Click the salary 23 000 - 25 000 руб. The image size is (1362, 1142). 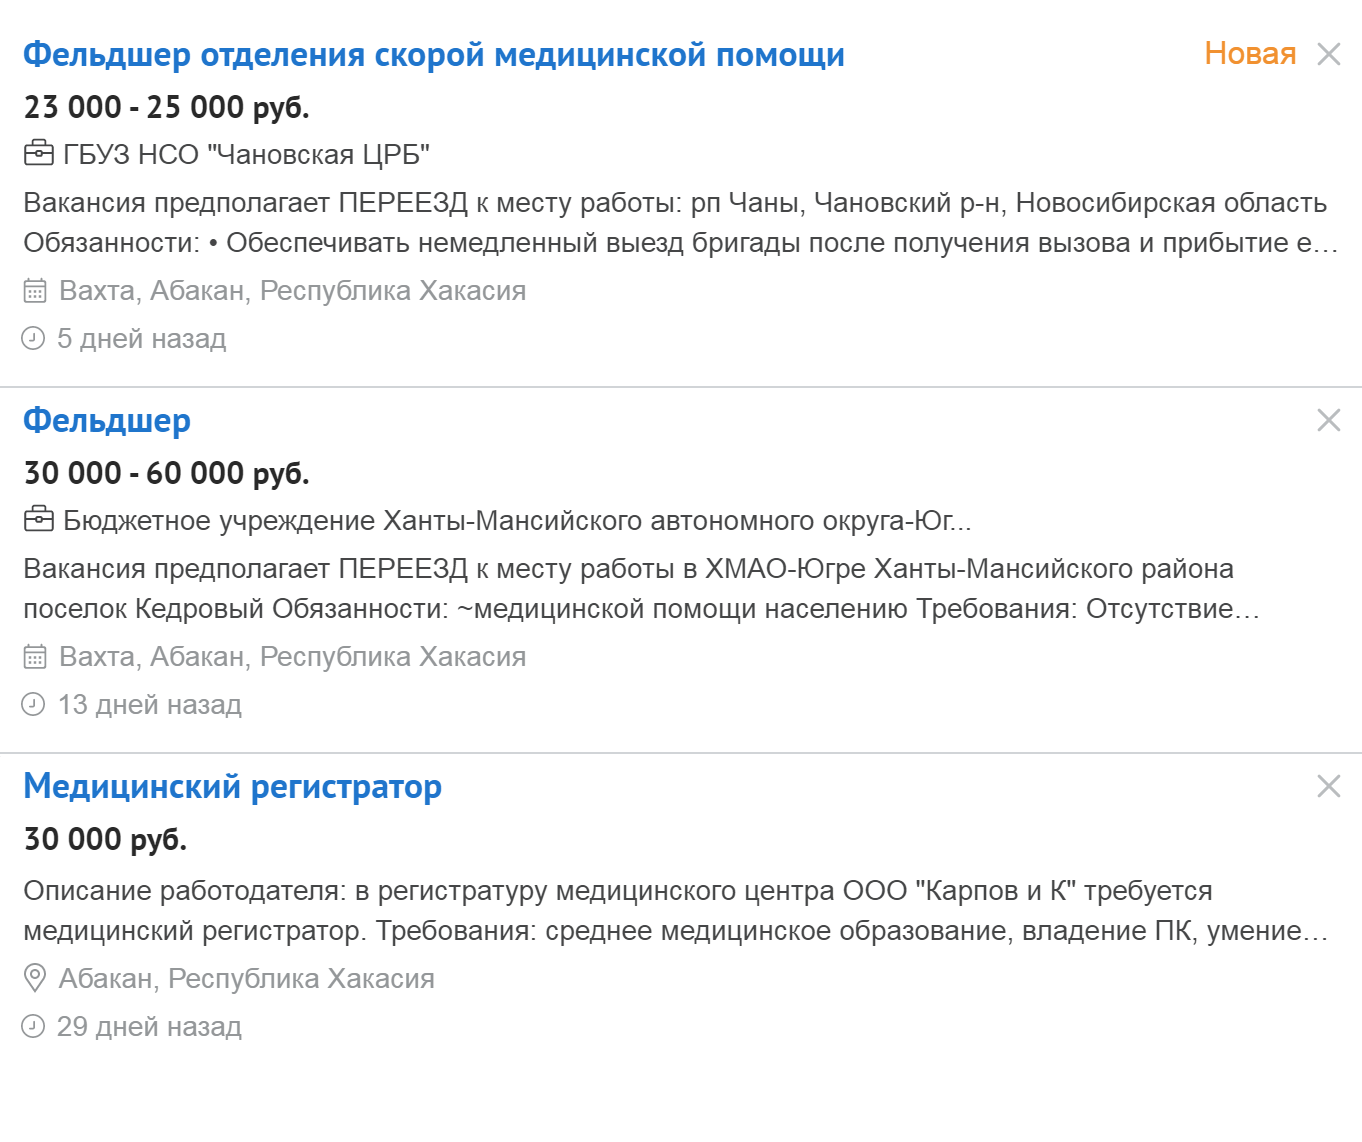166,106
